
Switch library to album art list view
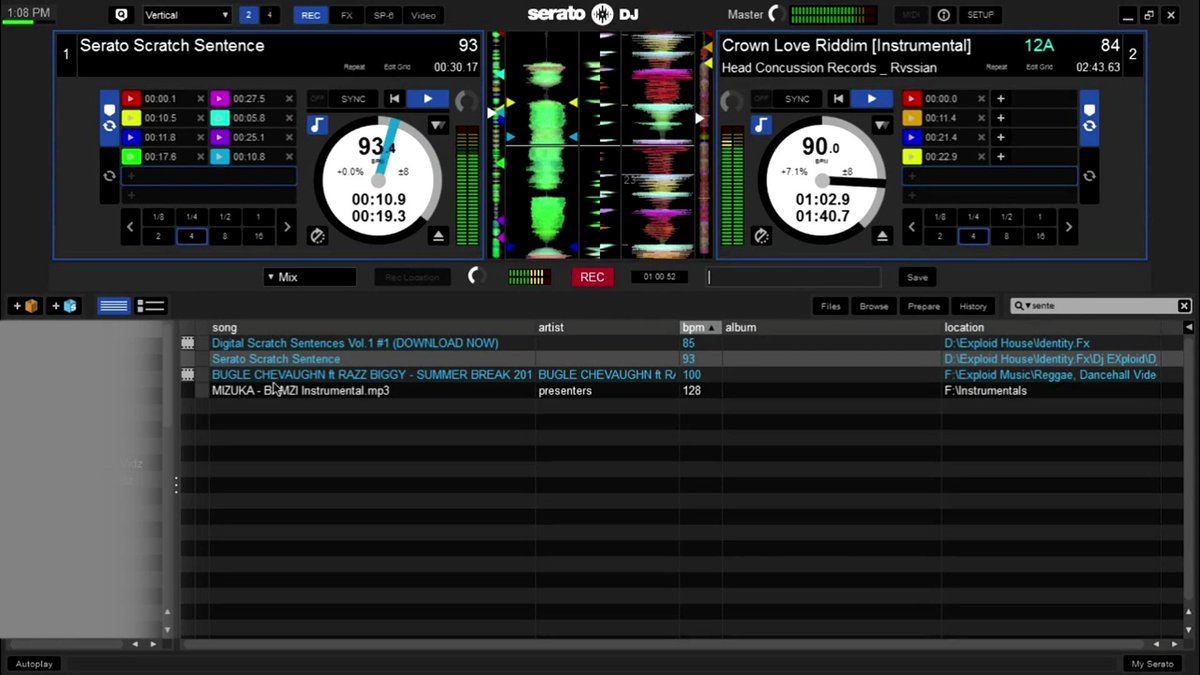click(151, 306)
